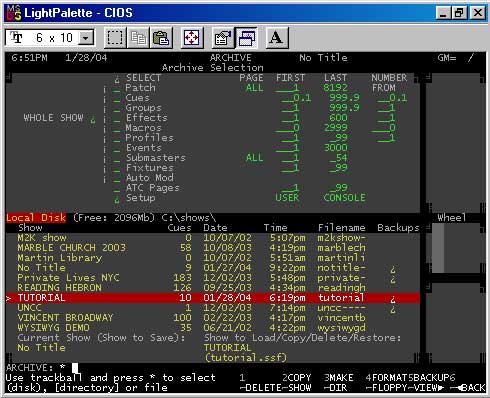Image resolution: width=490 pixels, height=398 pixels.
Task: Click the Wheel indicator bar
Action: (438, 248)
